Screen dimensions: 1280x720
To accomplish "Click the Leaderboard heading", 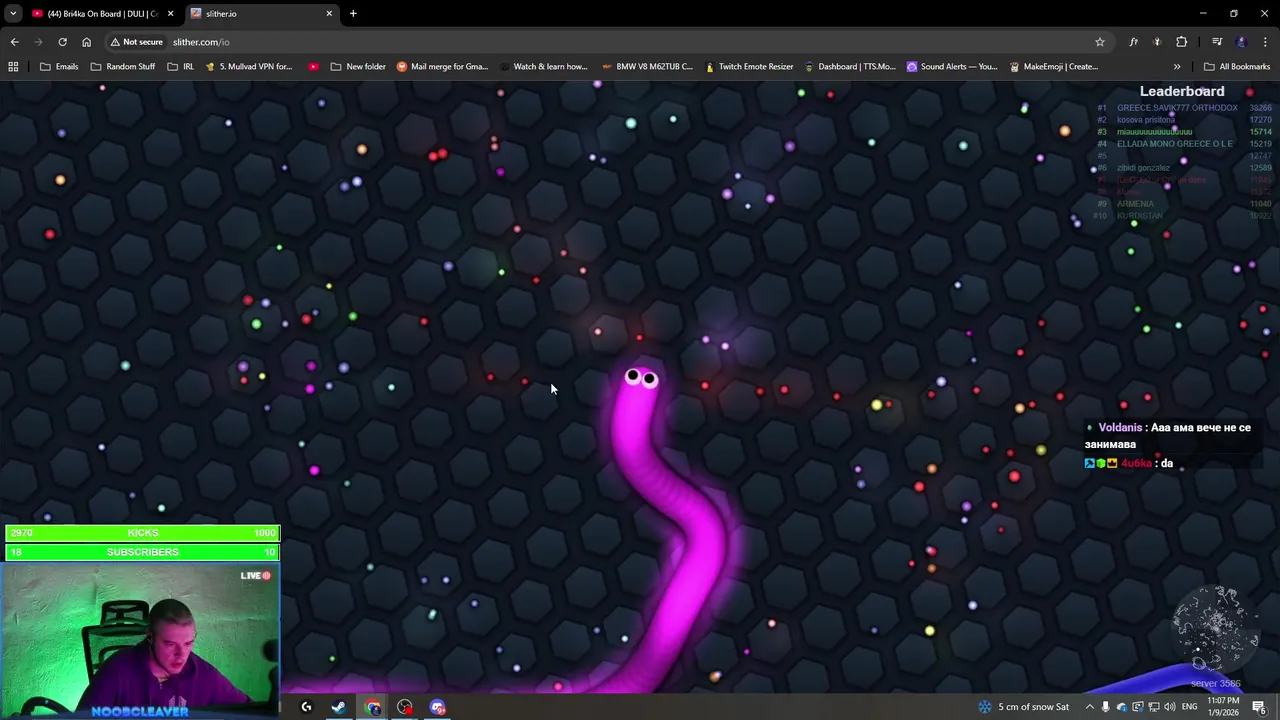I will [1182, 91].
